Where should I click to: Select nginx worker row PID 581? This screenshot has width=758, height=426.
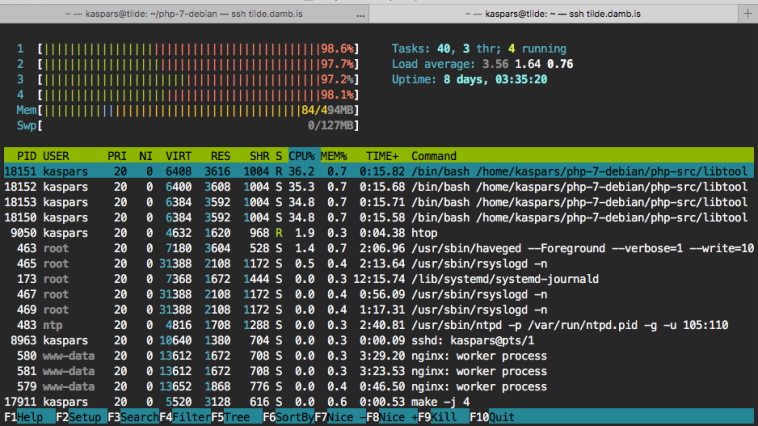(379, 371)
